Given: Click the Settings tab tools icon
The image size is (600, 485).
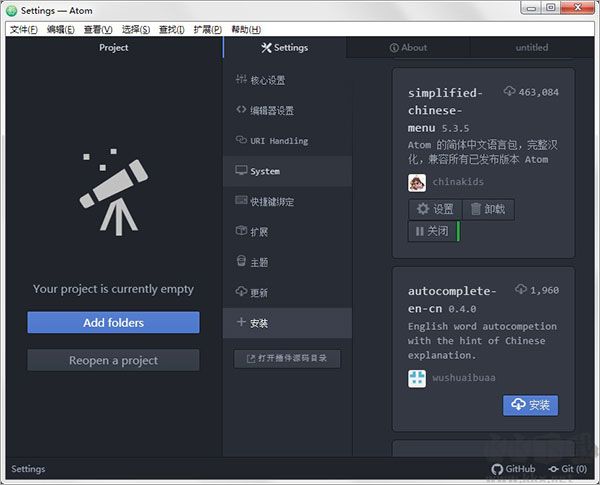Looking at the screenshot, I should click(266, 47).
